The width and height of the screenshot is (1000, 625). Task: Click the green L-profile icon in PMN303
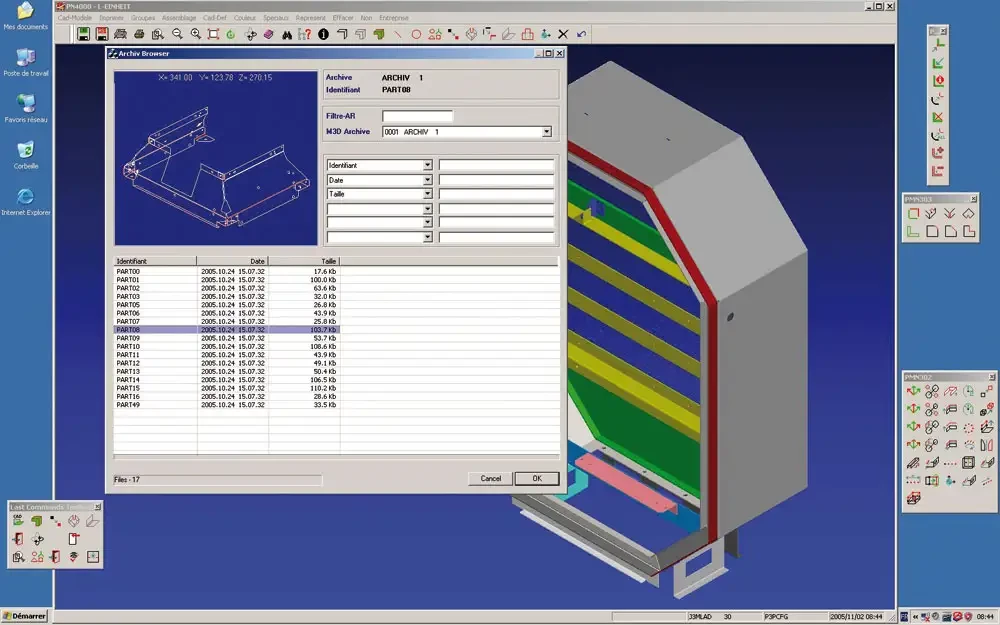pyautogui.click(x=913, y=232)
